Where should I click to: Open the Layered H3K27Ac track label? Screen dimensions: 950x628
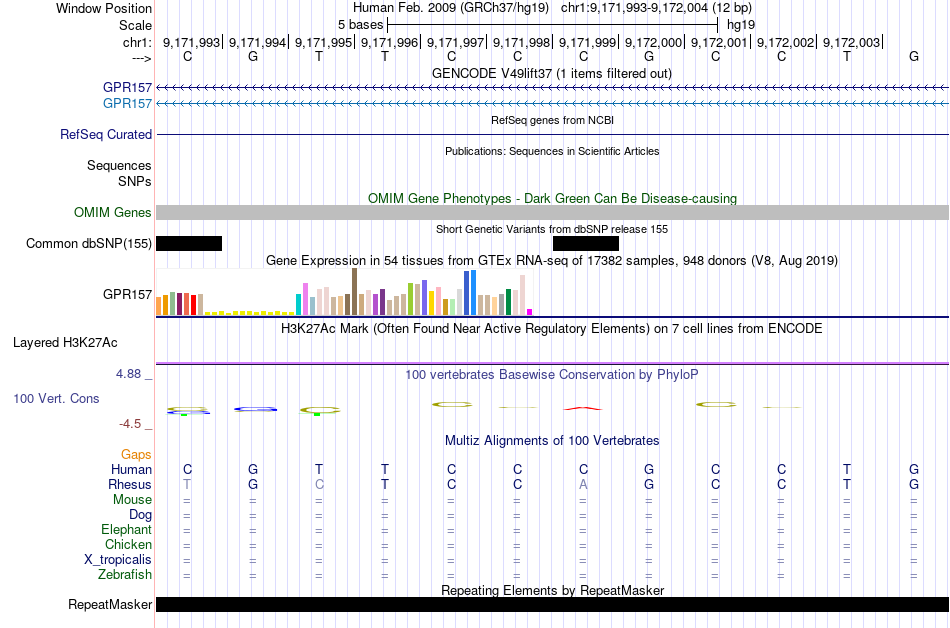65,343
